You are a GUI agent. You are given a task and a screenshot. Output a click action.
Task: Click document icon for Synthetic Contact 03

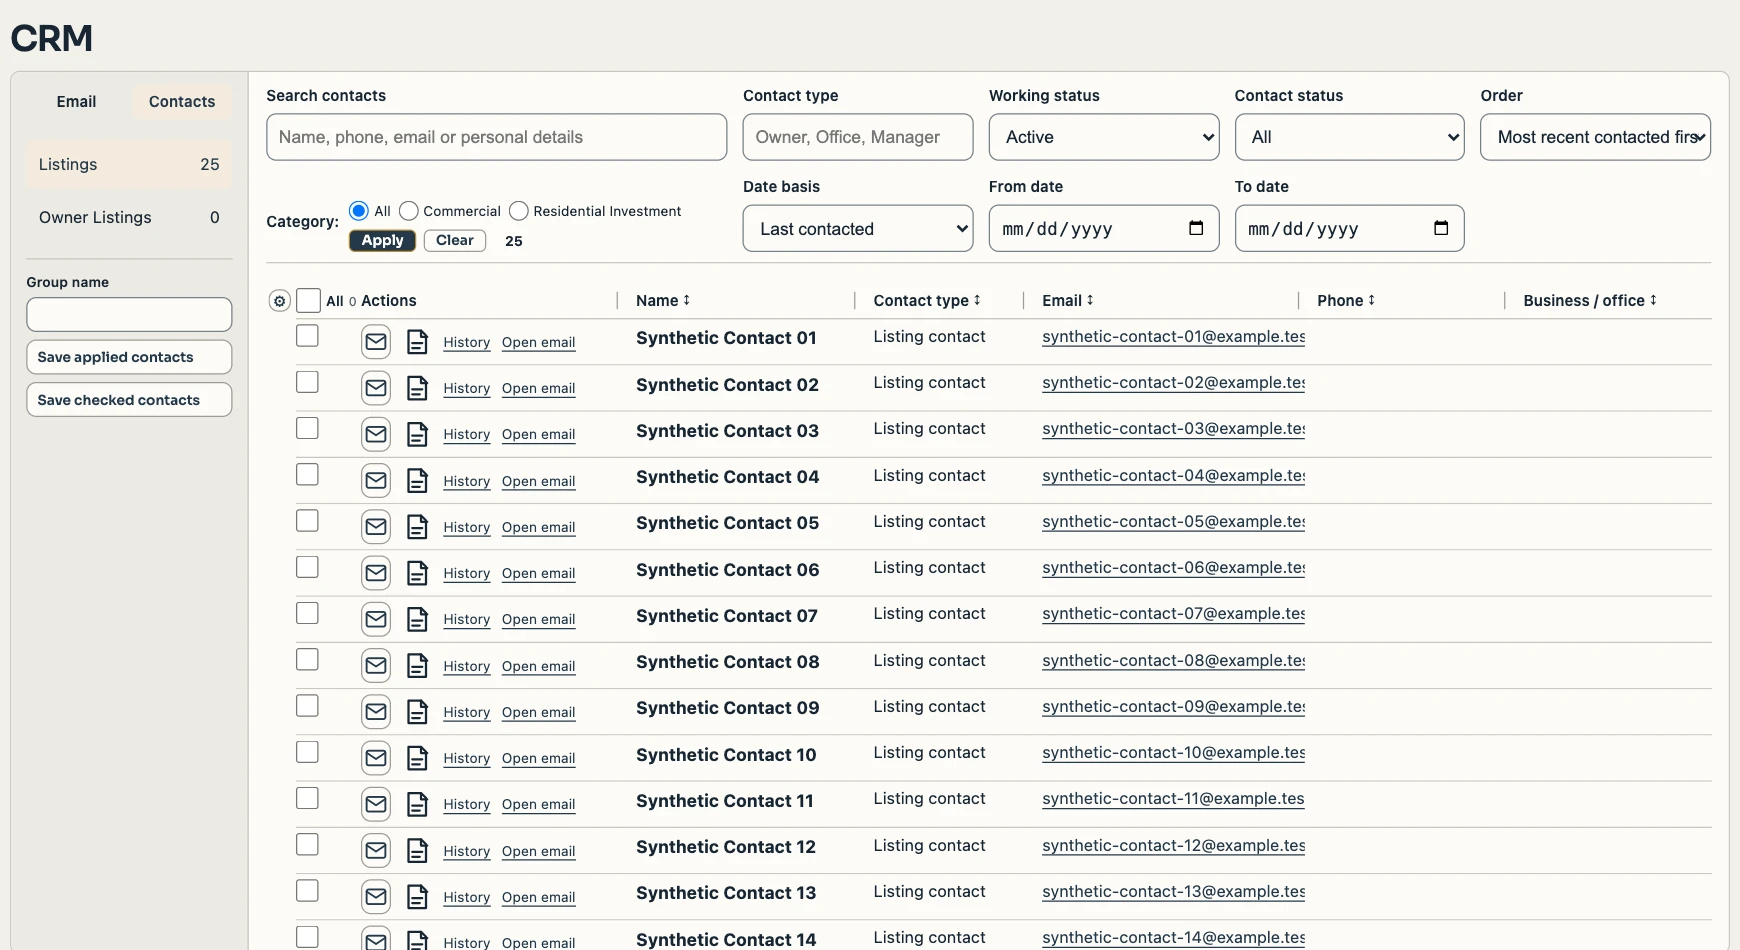point(418,434)
